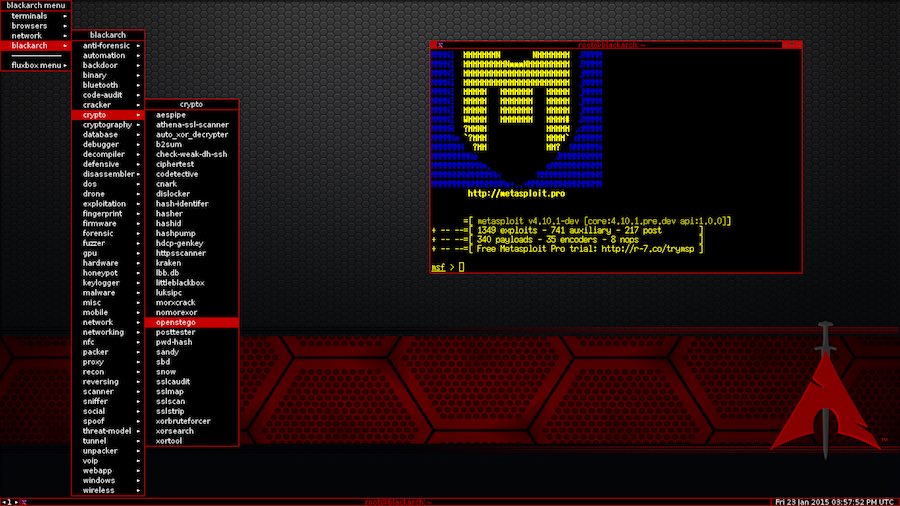Click the BlackArch logo on the desktop

825,400
